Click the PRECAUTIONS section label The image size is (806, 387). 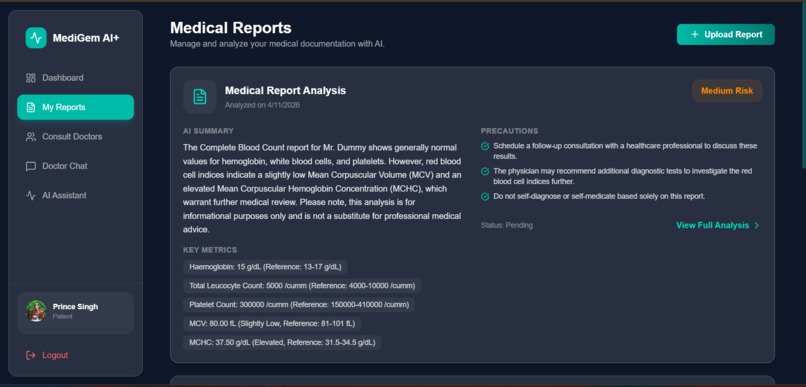[509, 131]
